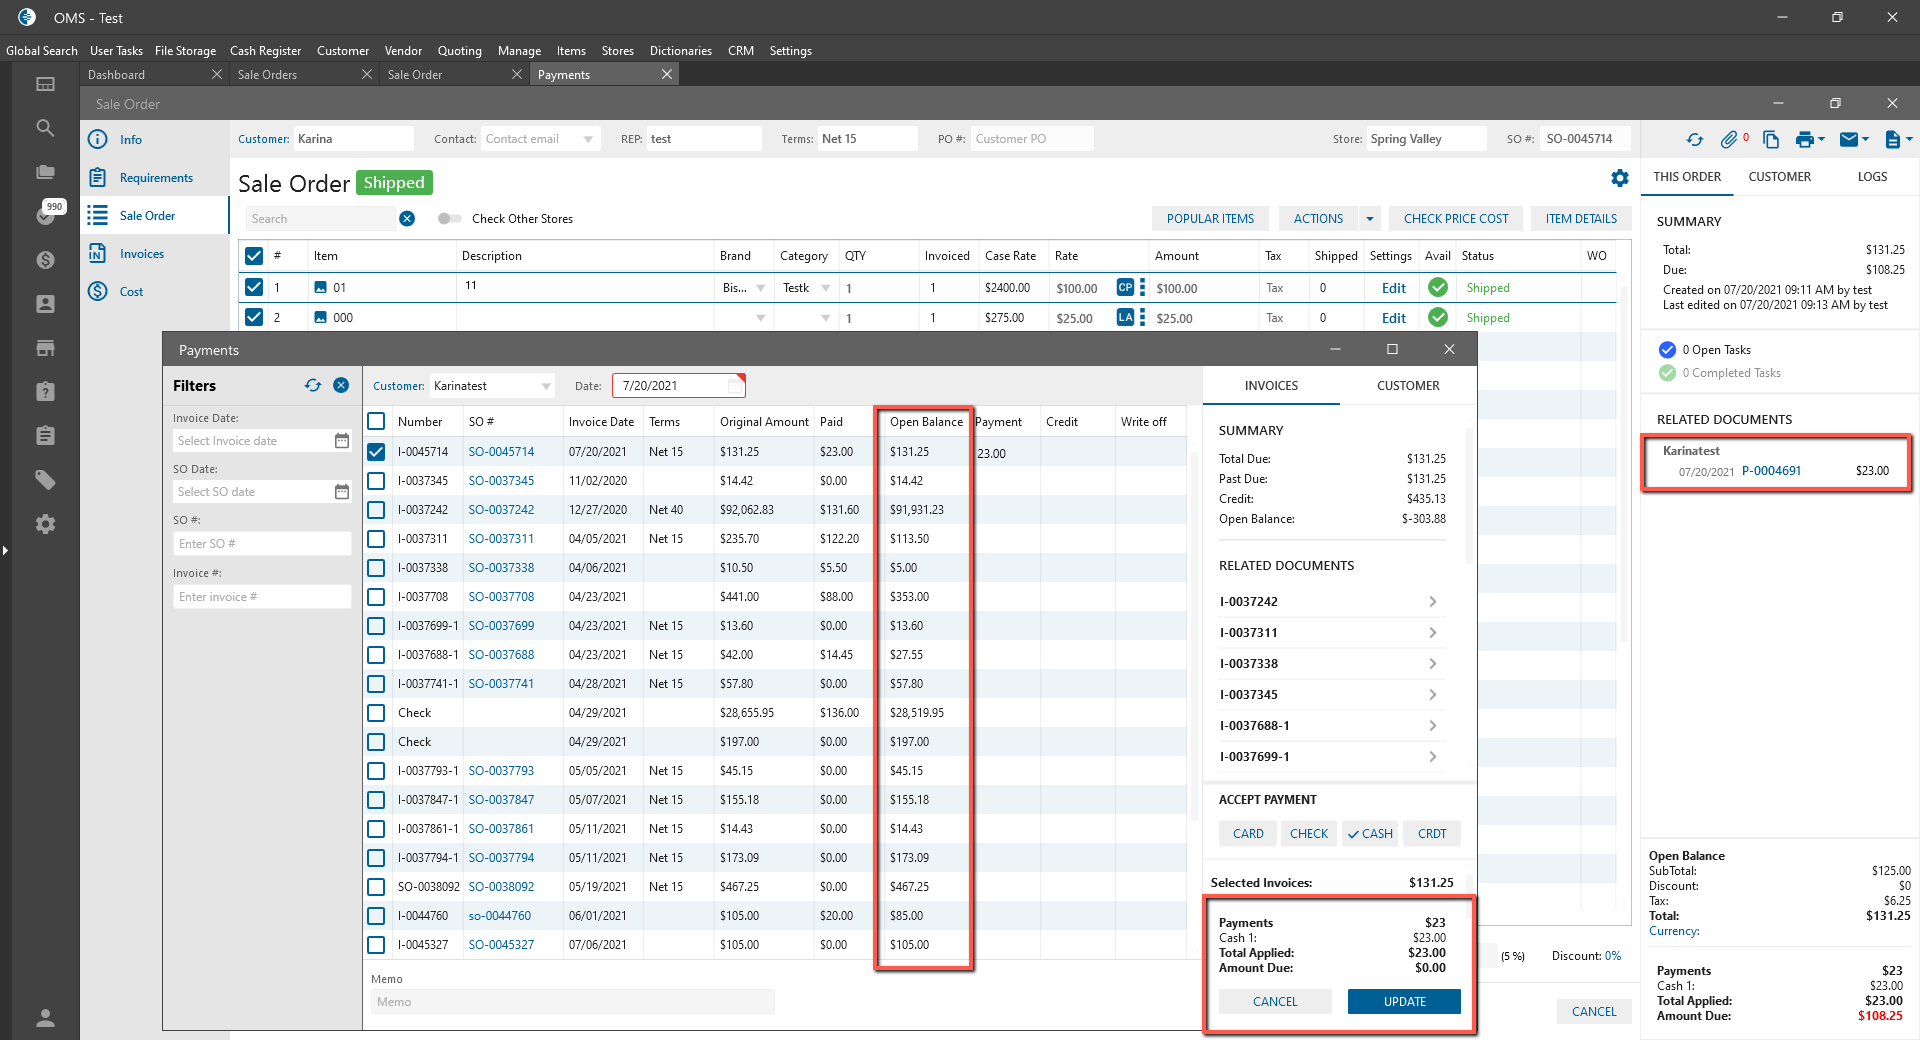Check the I-0037345 invoice row checkbox
Viewport: 1920px width, 1040px height.
tap(376, 481)
